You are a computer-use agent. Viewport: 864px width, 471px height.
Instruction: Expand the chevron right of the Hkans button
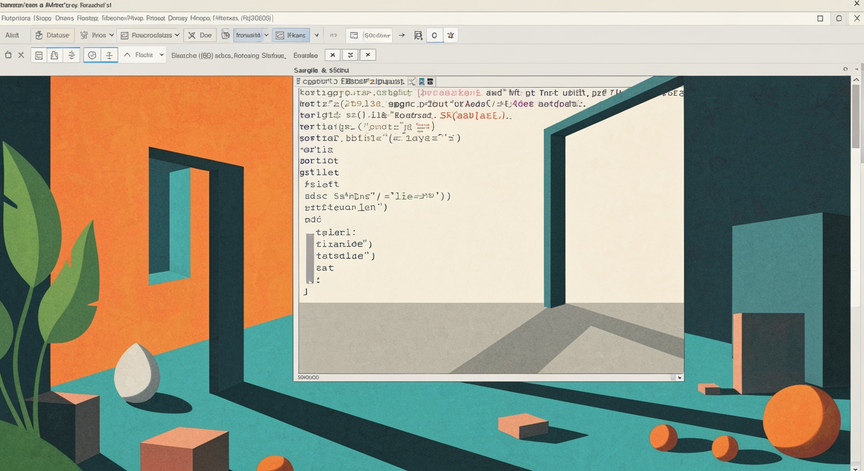tap(316, 35)
